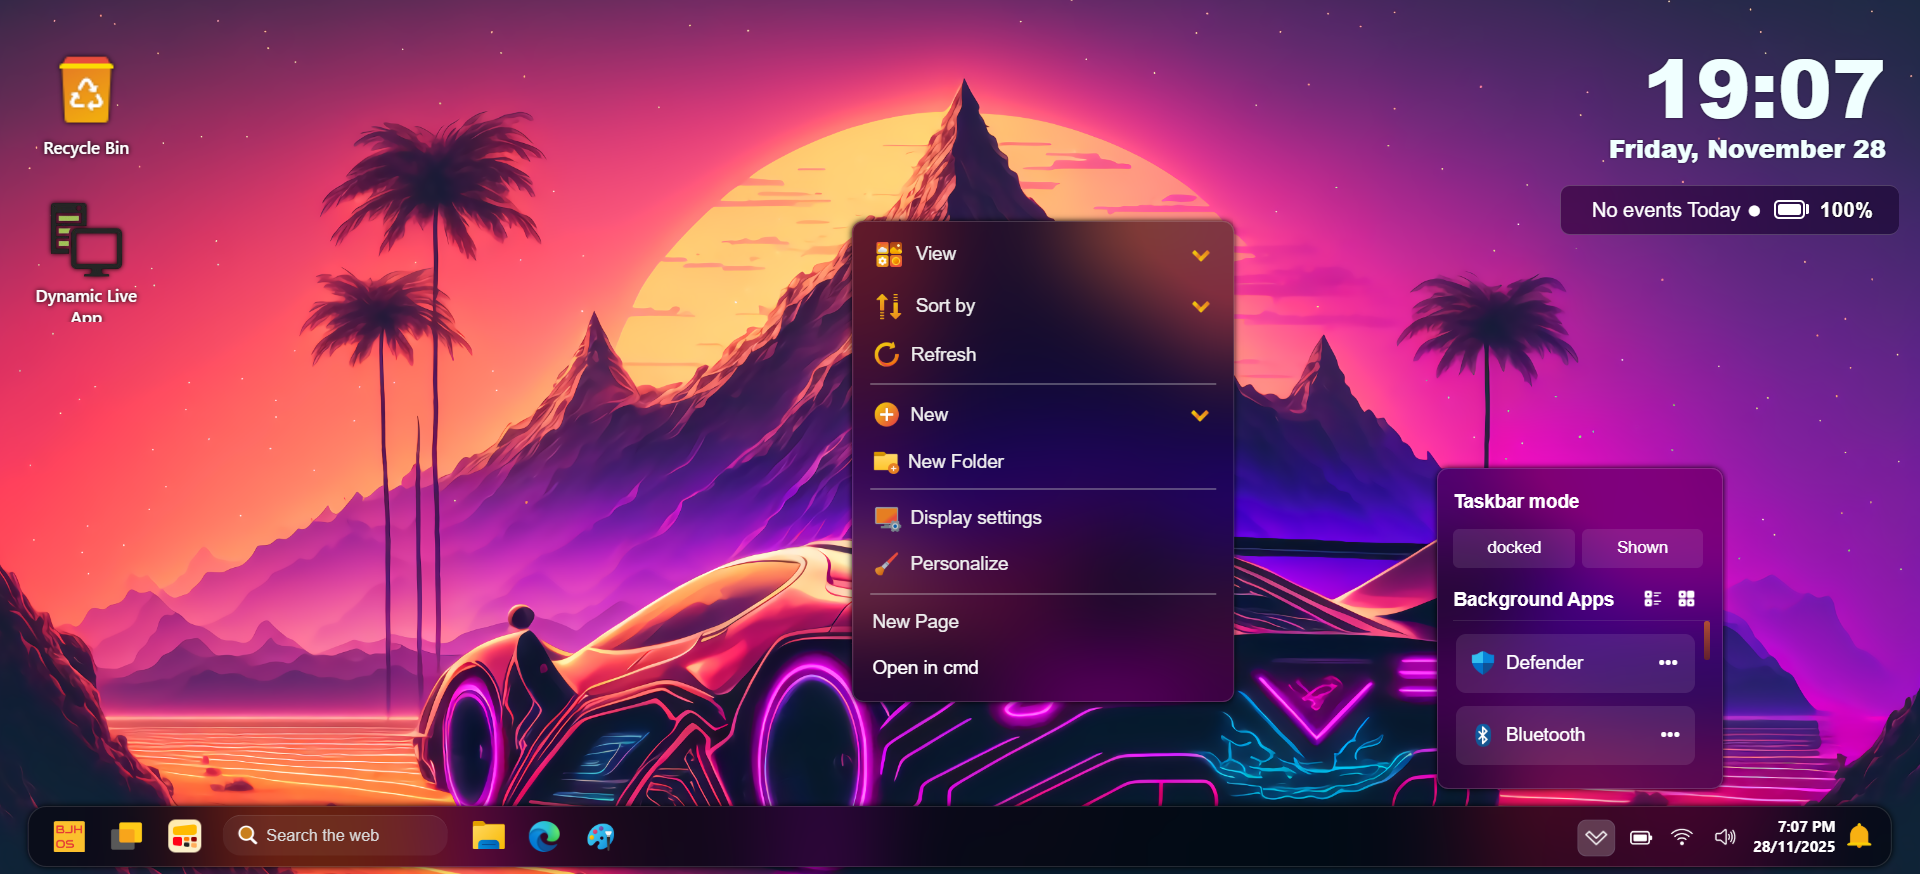Click the taskbar clock 7:07 PM
The image size is (1920, 874).
1794,837
